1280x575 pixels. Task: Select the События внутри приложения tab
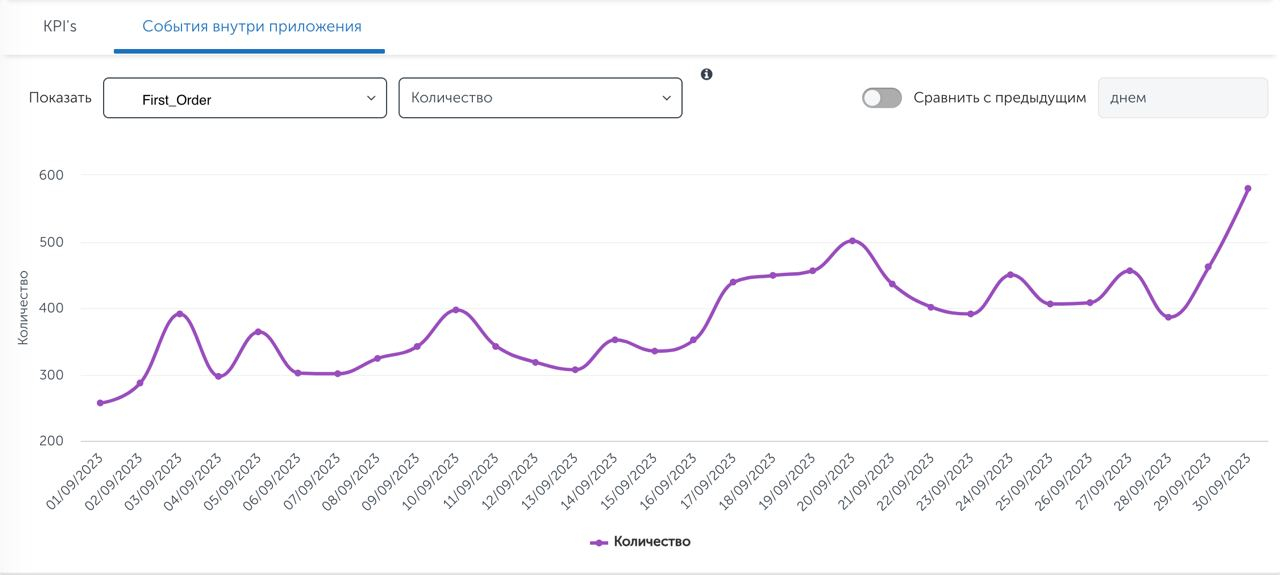click(251, 26)
